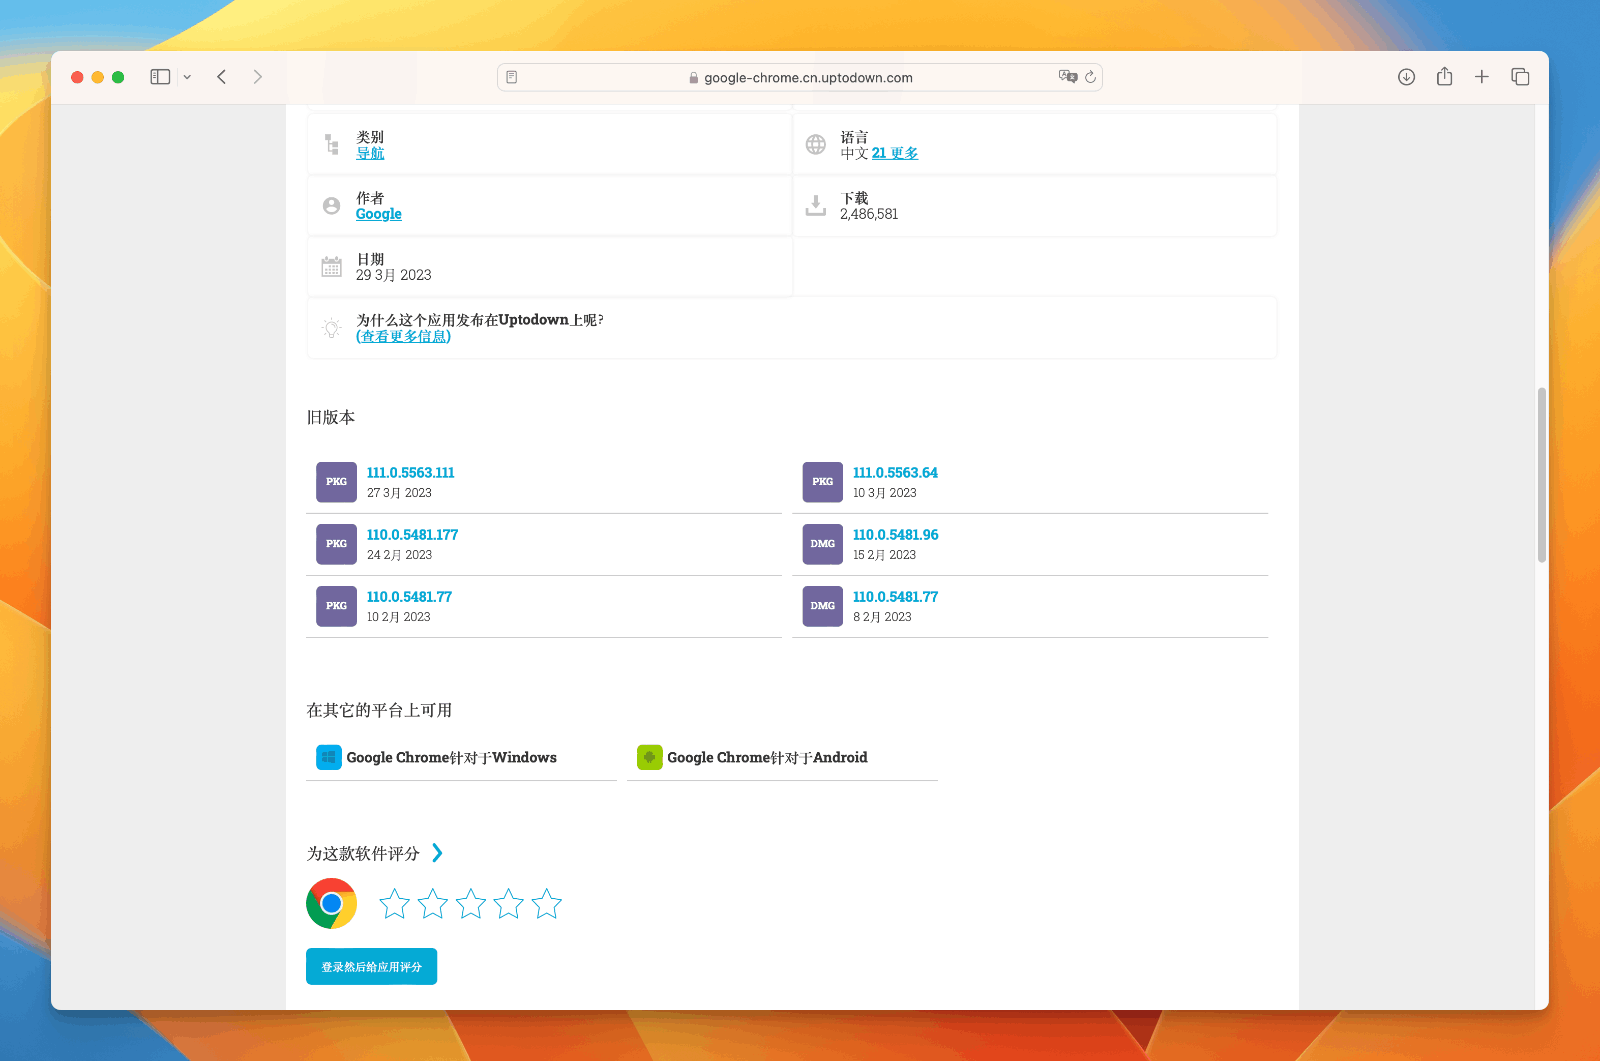Rate the app two stars

(433, 904)
